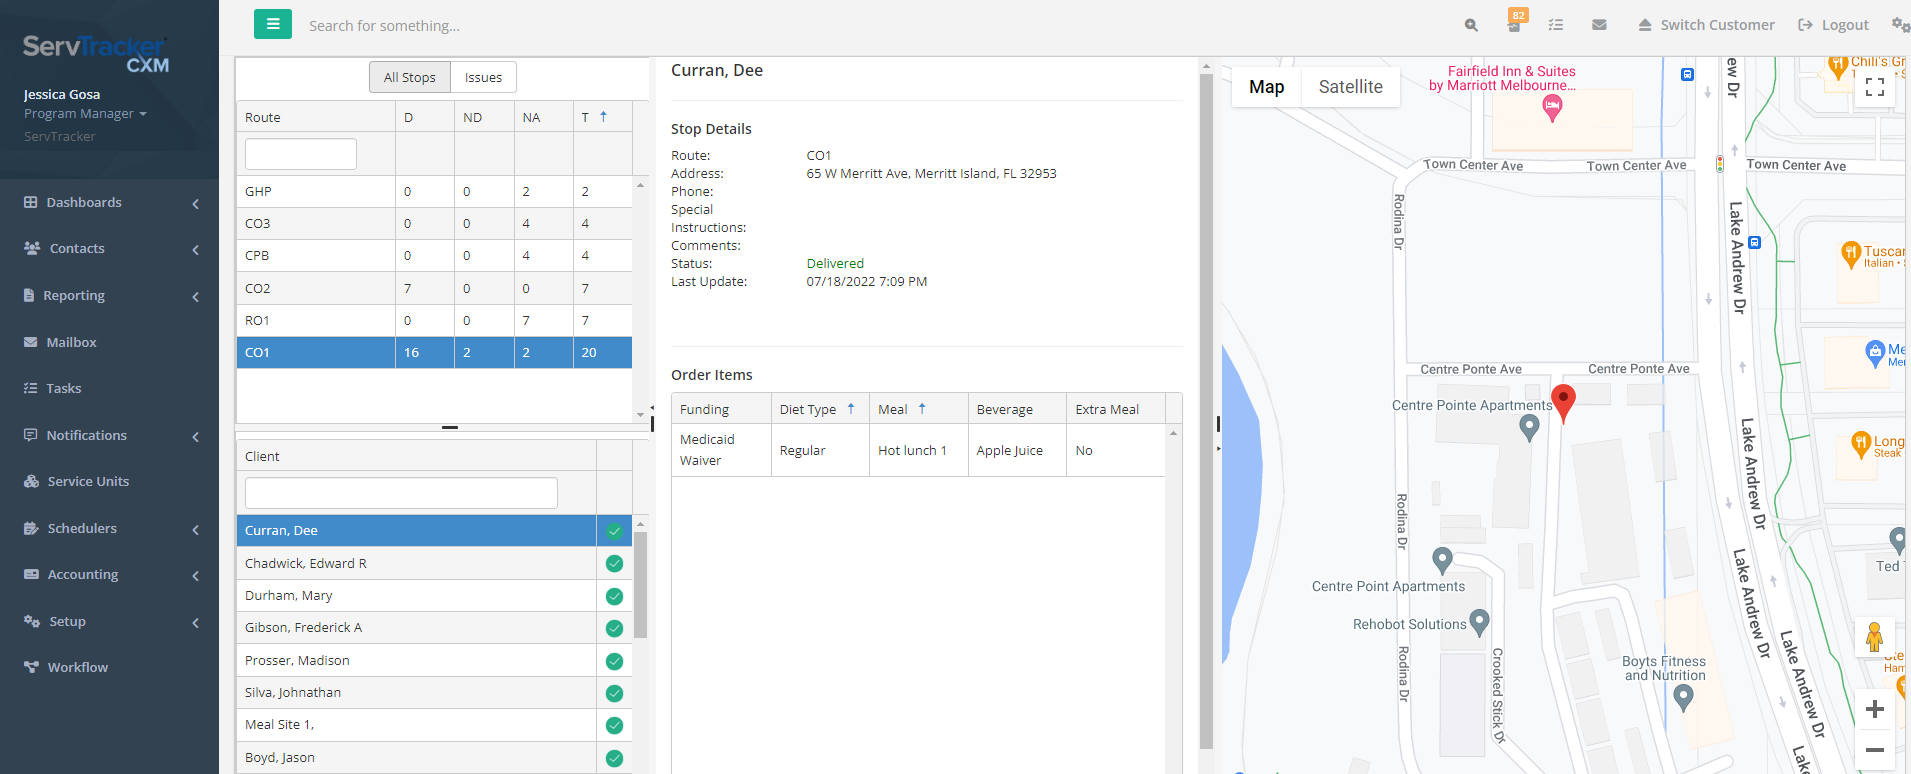The height and width of the screenshot is (774, 1911).
Task: Click Switch Customer
Action: point(1706,25)
